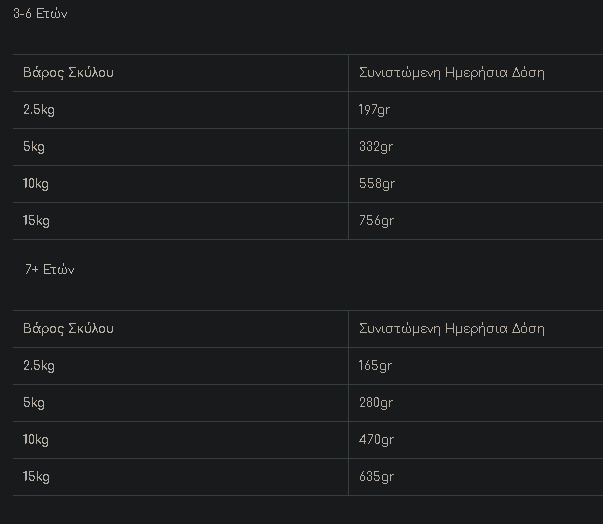The height and width of the screenshot is (524, 603).
Task: Click the 558gr dose value
Action: 377,184
